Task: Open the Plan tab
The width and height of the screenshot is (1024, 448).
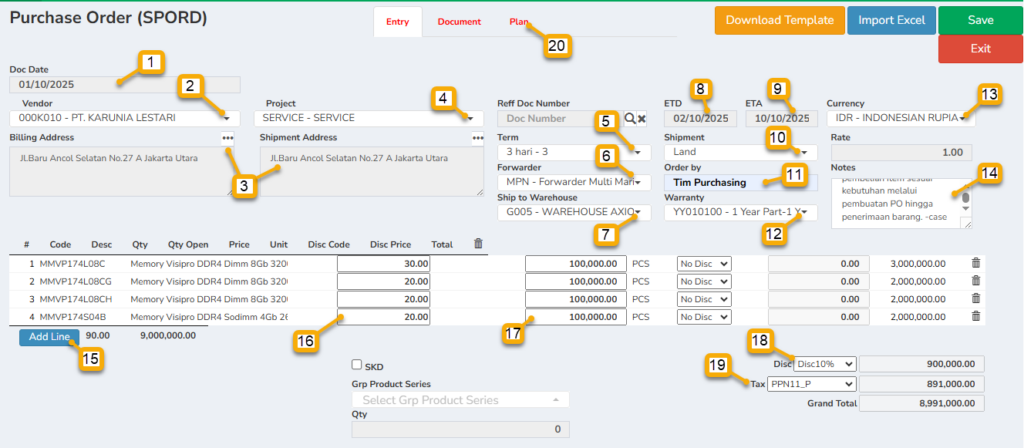Action: 519,22
